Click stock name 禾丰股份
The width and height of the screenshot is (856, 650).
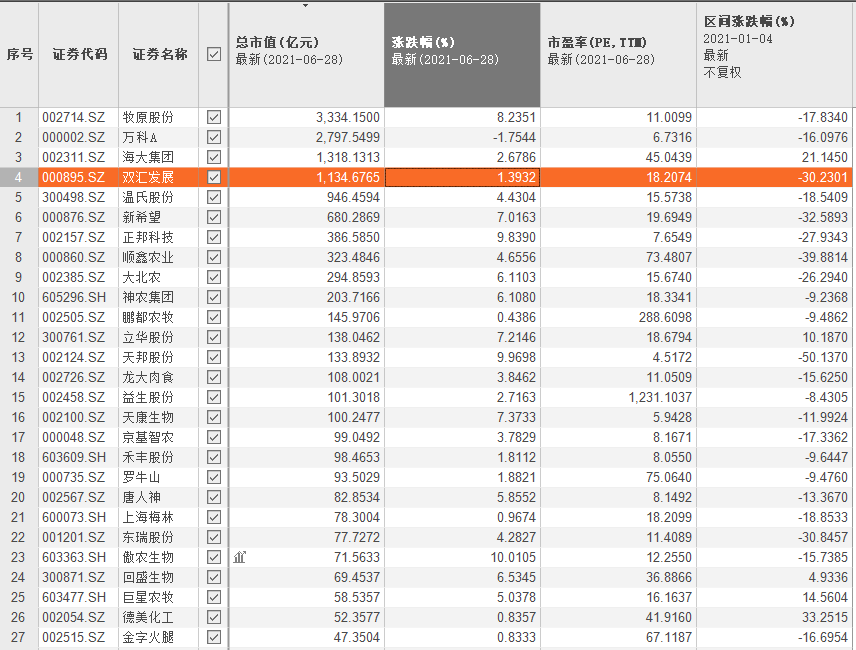pyautogui.click(x=148, y=457)
